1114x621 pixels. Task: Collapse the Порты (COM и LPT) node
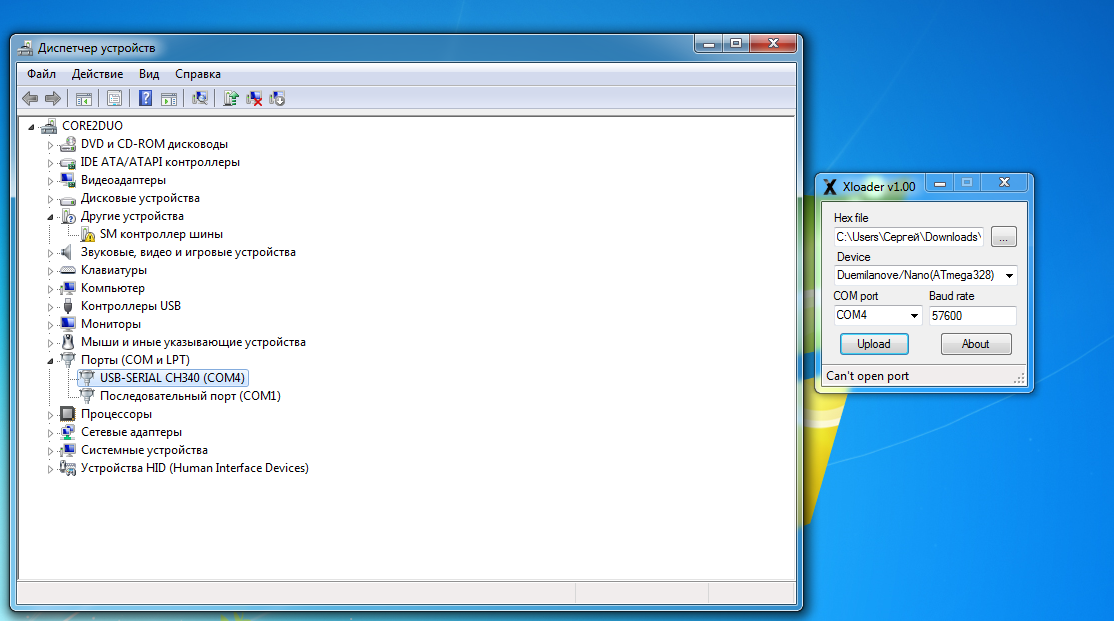[x=50, y=360]
